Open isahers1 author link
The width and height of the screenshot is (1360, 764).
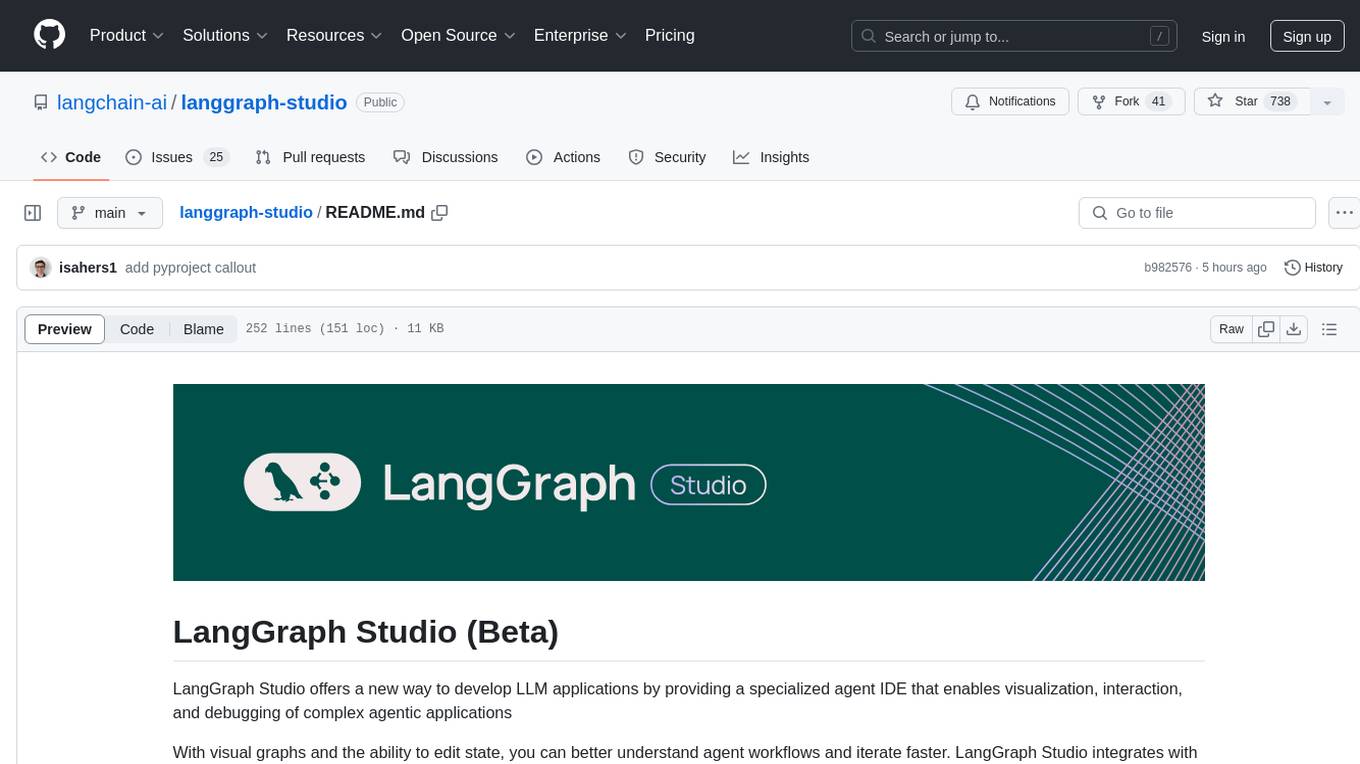tap(88, 268)
